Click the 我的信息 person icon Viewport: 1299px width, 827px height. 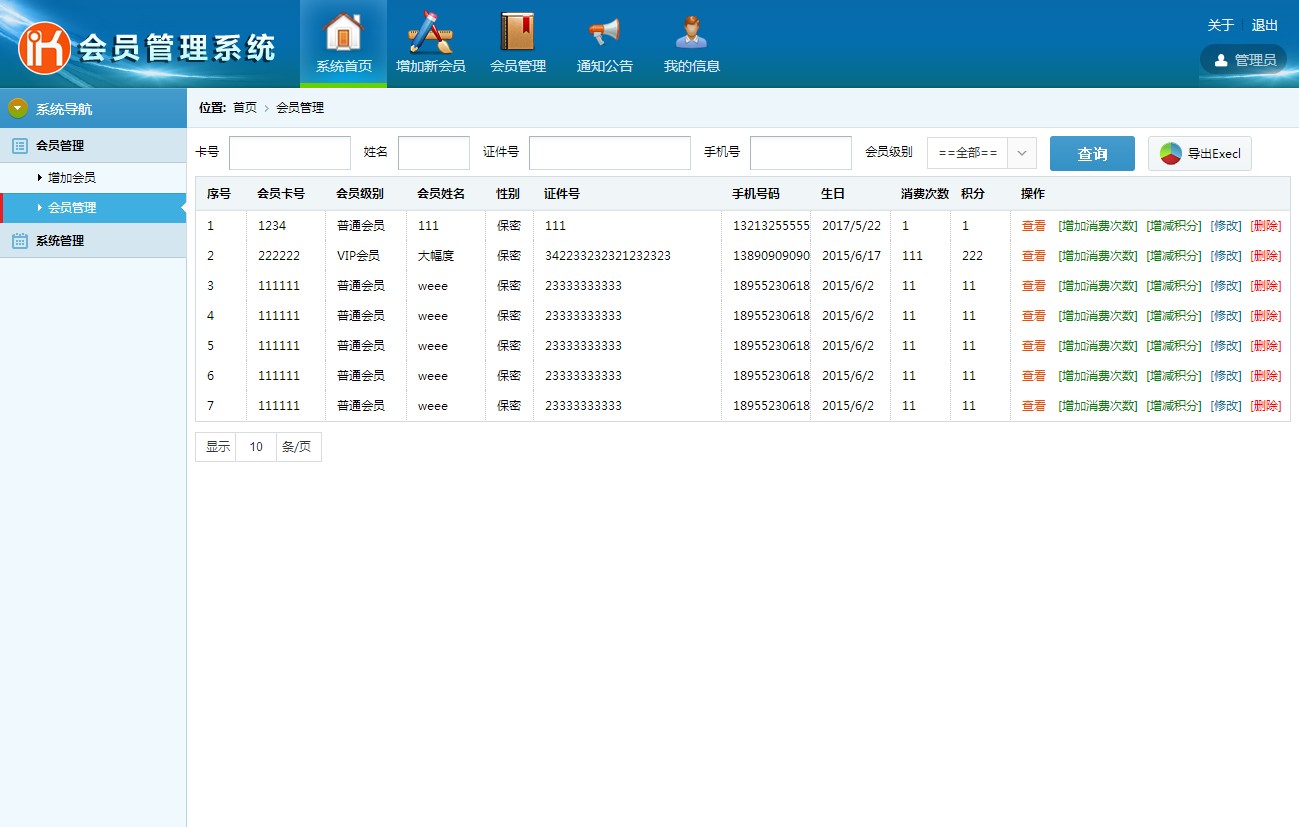tap(691, 32)
